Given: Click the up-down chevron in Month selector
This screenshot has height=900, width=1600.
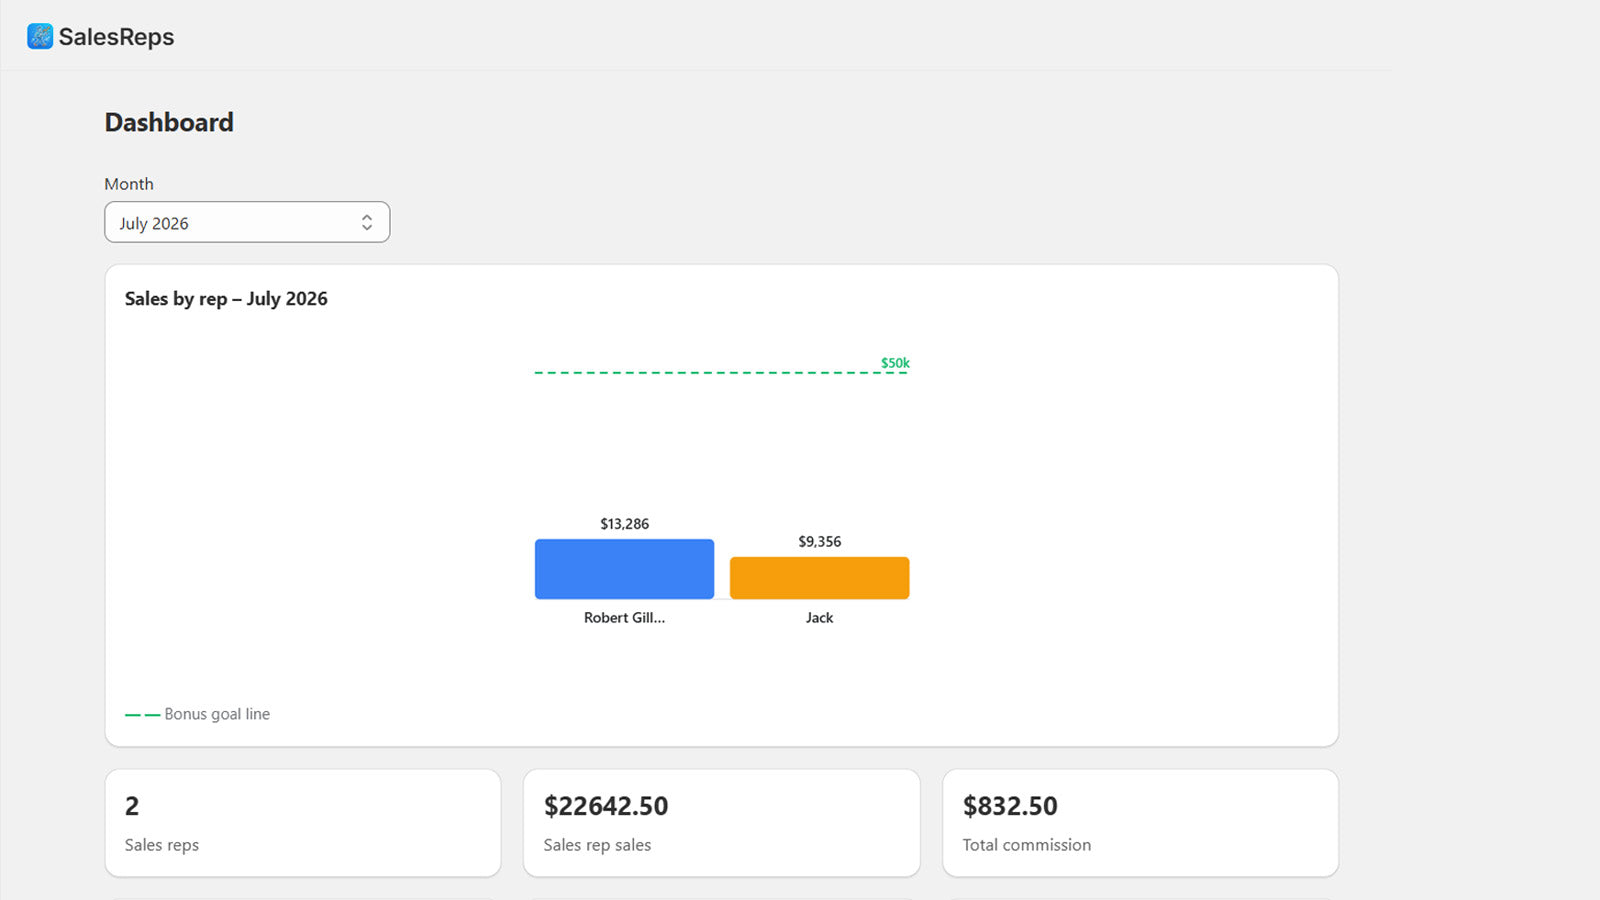Looking at the screenshot, I should click(x=367, y=223).
